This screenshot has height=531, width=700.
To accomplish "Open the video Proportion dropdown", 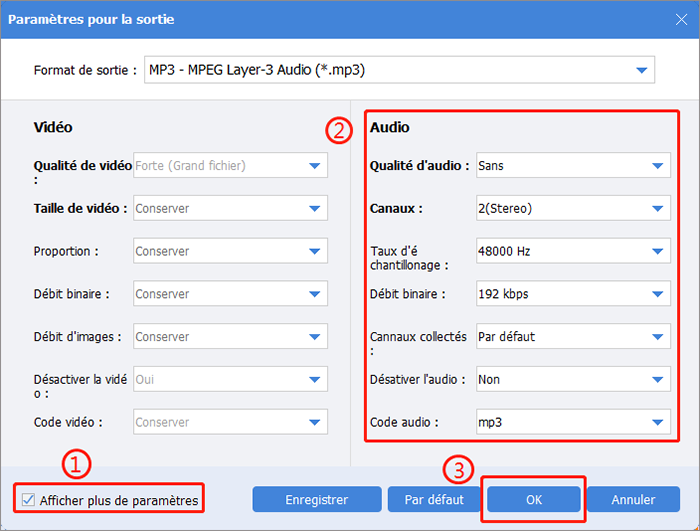I will pyautogui.click(x=230, y=251).
